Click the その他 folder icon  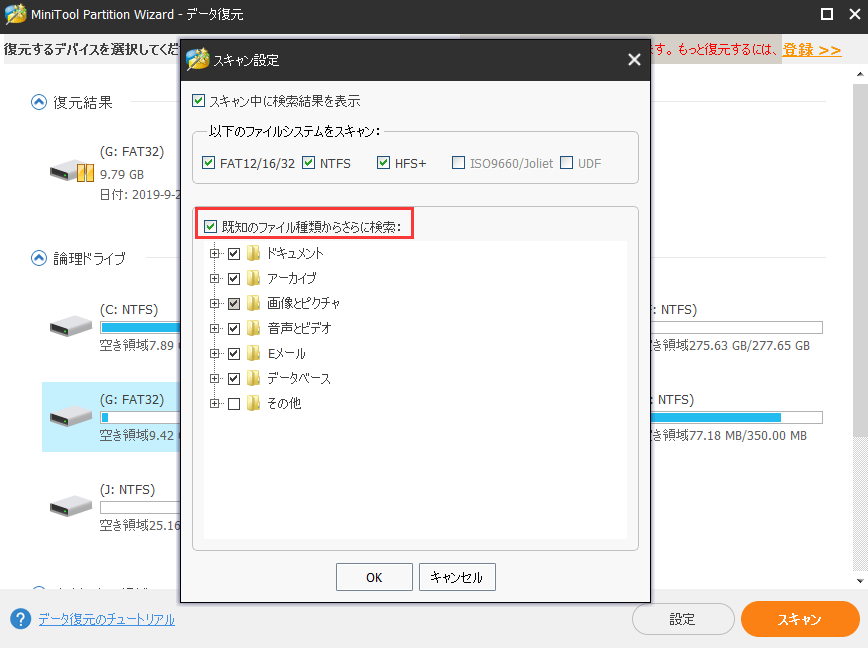(x=253, y=403)
